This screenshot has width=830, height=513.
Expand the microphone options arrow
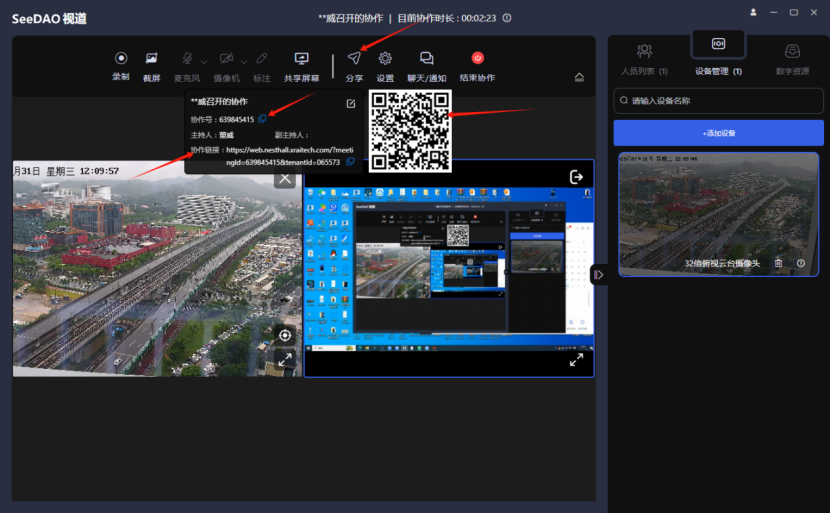(x=204, y=62)
